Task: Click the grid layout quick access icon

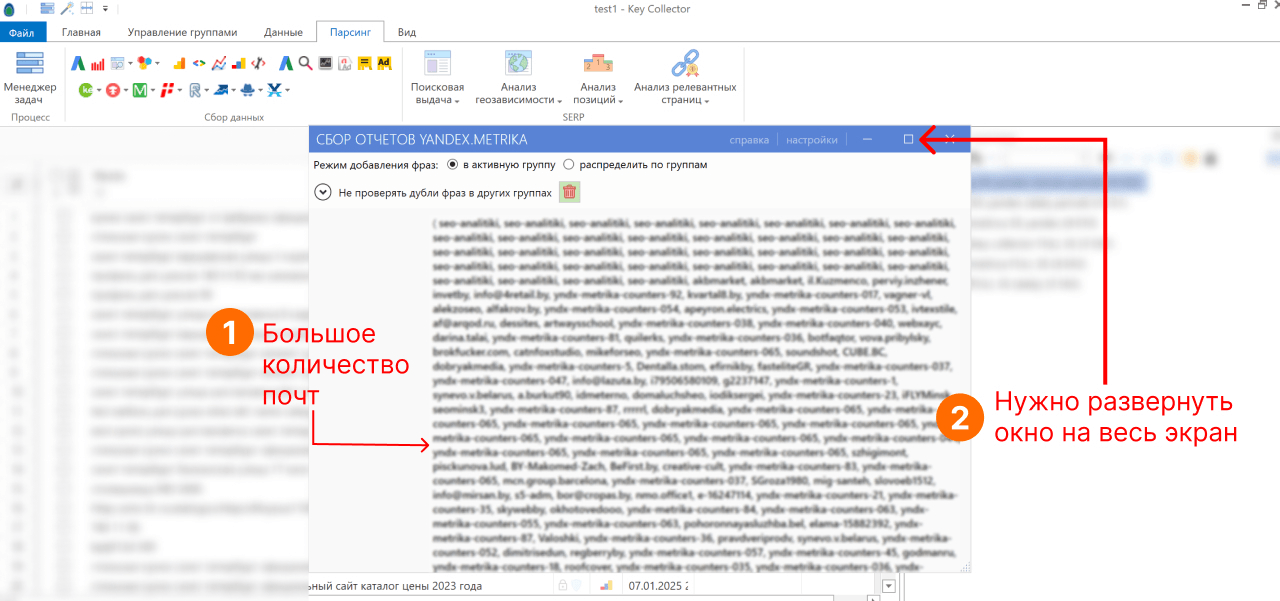Action: coord(87,8)
